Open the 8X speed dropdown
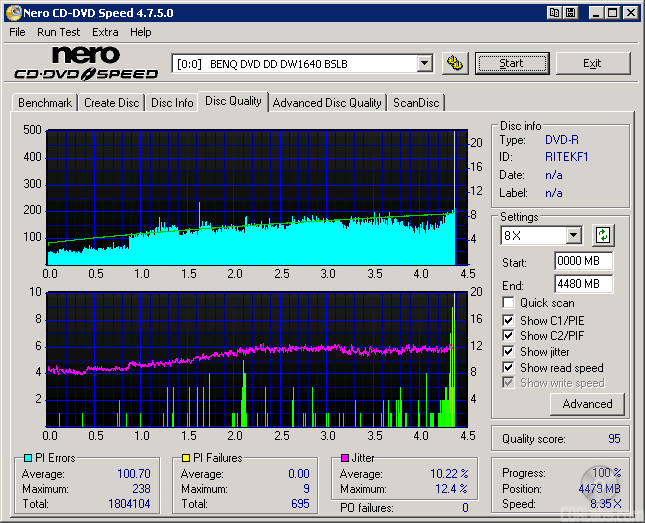645x523 pixels. click(x=573, y=236)
